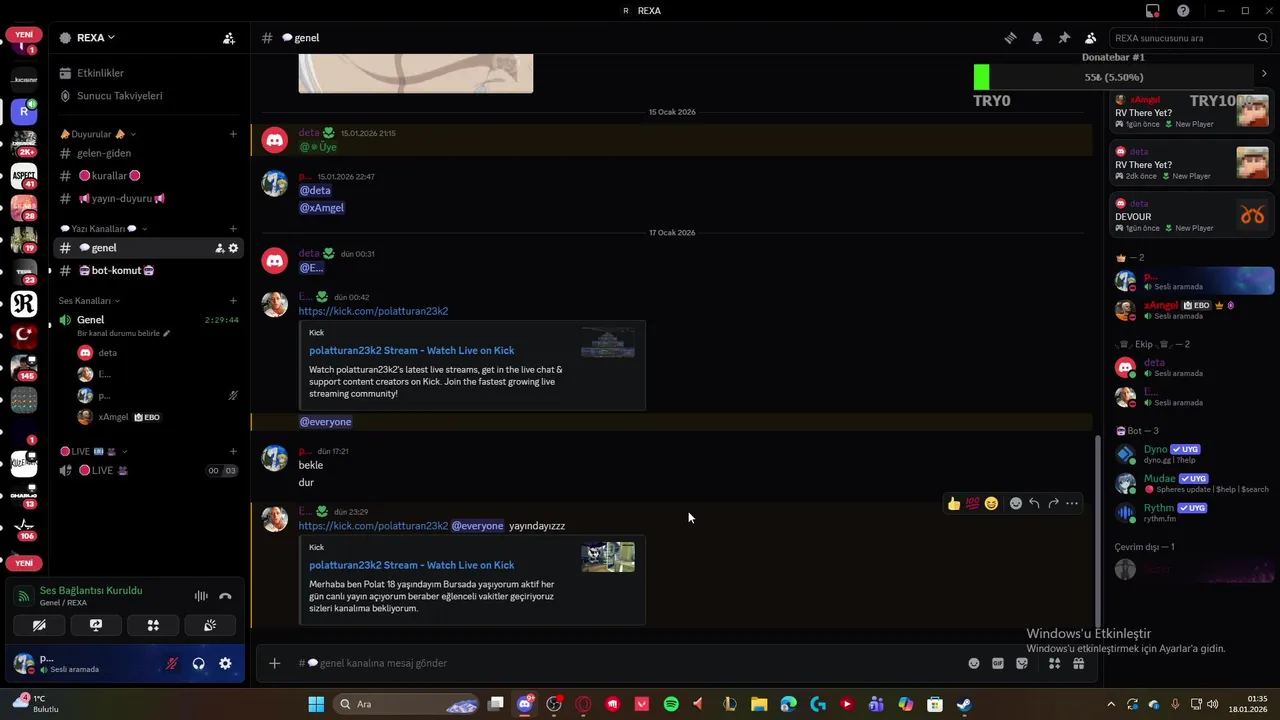Screen dimensions: 1280x720
Task: Open Etkinlikler in sidebar
Action: click(149, 73)
